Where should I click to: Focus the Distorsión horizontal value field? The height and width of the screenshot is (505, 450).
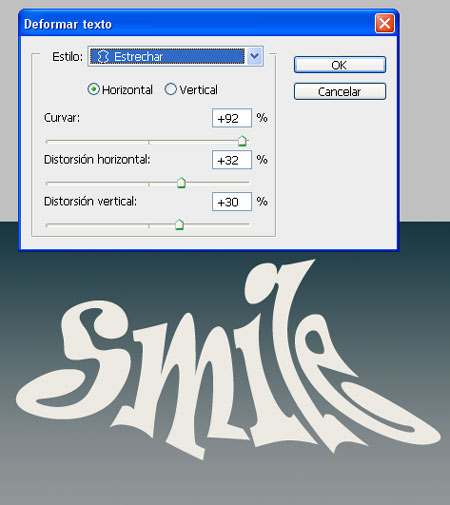(x=232, y=160)
